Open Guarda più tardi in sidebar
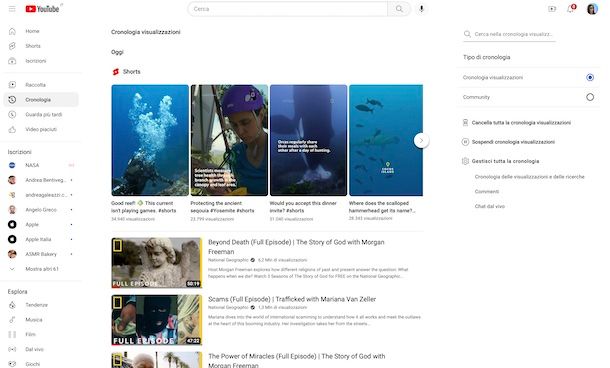 41,114
